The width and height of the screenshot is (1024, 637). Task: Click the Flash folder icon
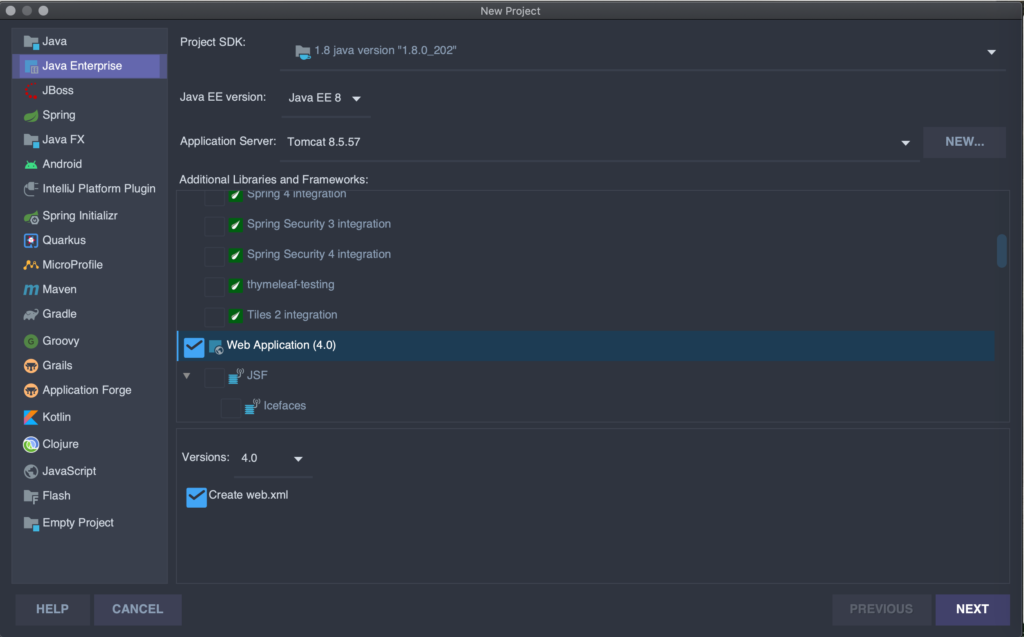tap(31, 497)
